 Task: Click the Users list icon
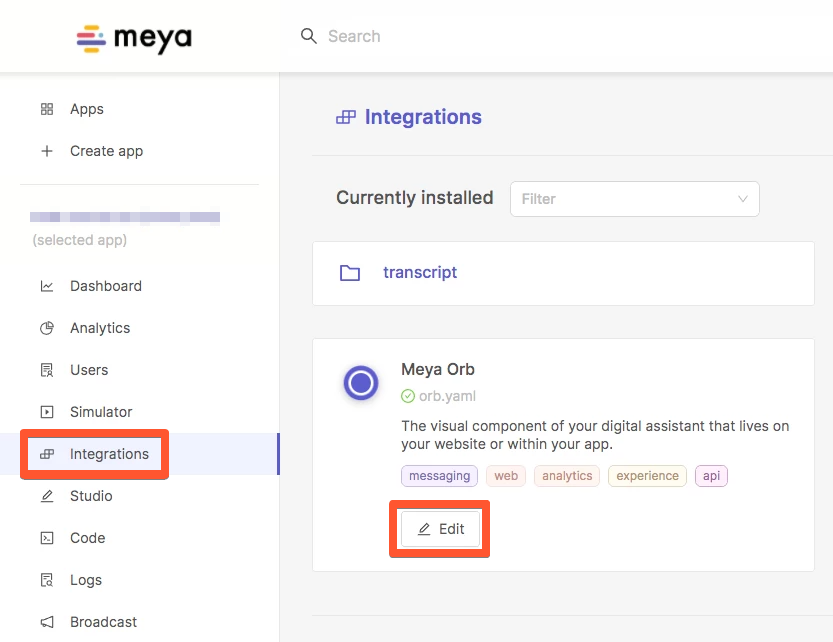tap(47, 370)
